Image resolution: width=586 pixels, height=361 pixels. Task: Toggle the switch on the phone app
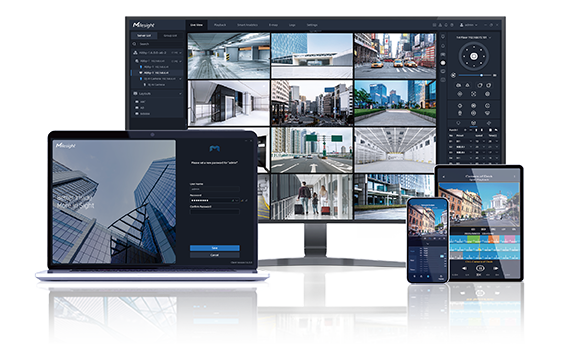click(442, 256)
